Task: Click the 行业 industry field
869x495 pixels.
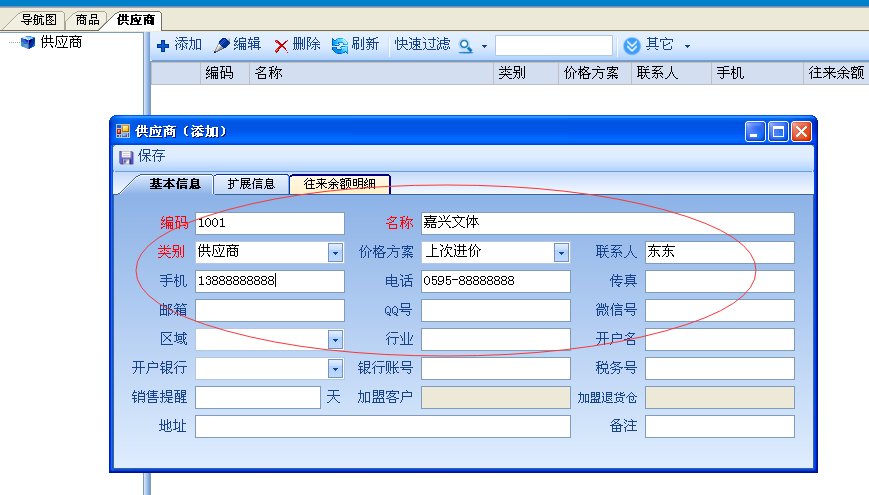Action: click(x=496, y=339)
